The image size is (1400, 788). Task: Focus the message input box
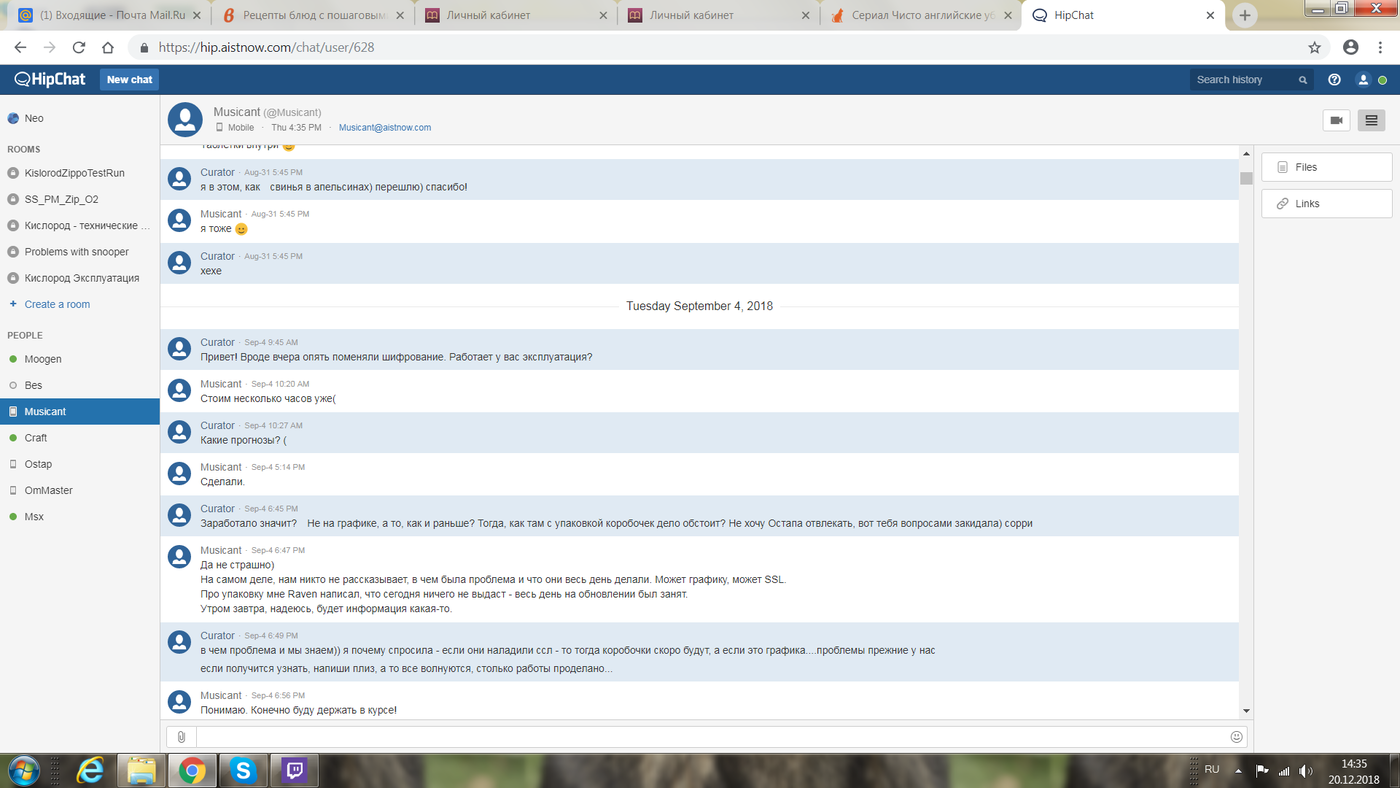pyautogui.click(x=711, y=737)
